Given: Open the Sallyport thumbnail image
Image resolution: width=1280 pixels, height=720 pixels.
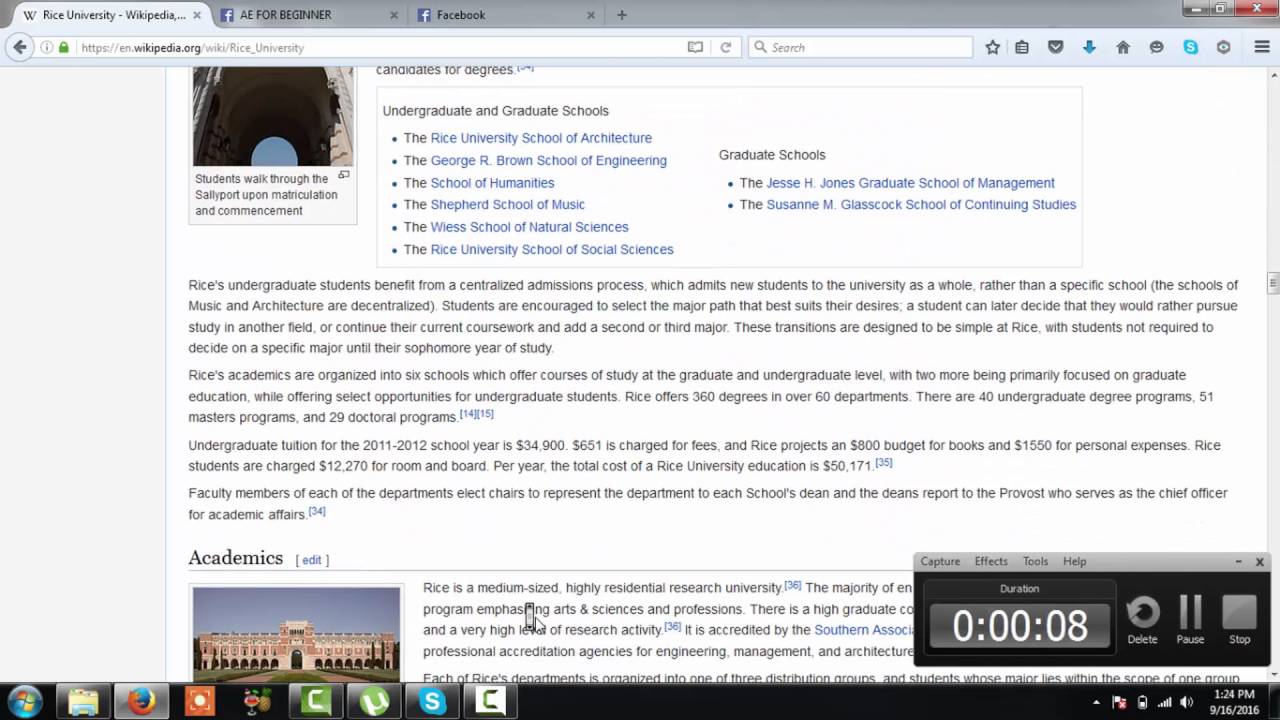Looking at the screenshot, I should click(x=273, y=116).
